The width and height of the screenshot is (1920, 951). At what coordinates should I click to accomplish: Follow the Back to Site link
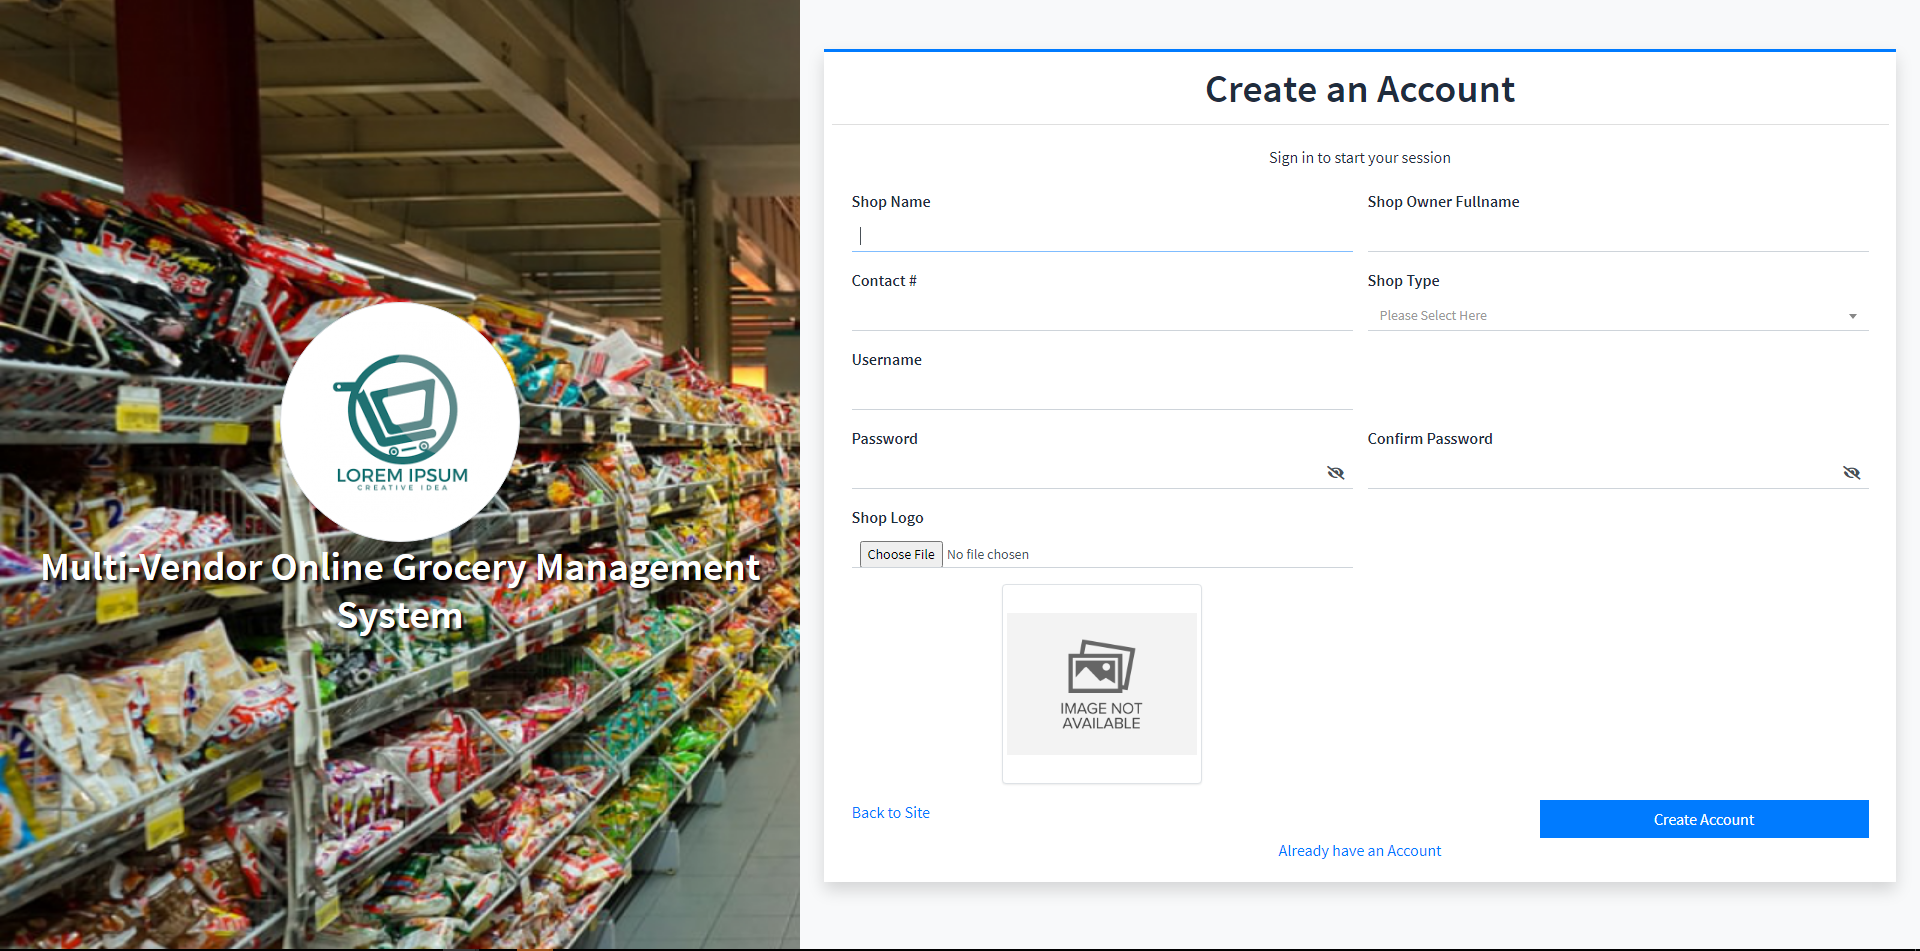890,813
